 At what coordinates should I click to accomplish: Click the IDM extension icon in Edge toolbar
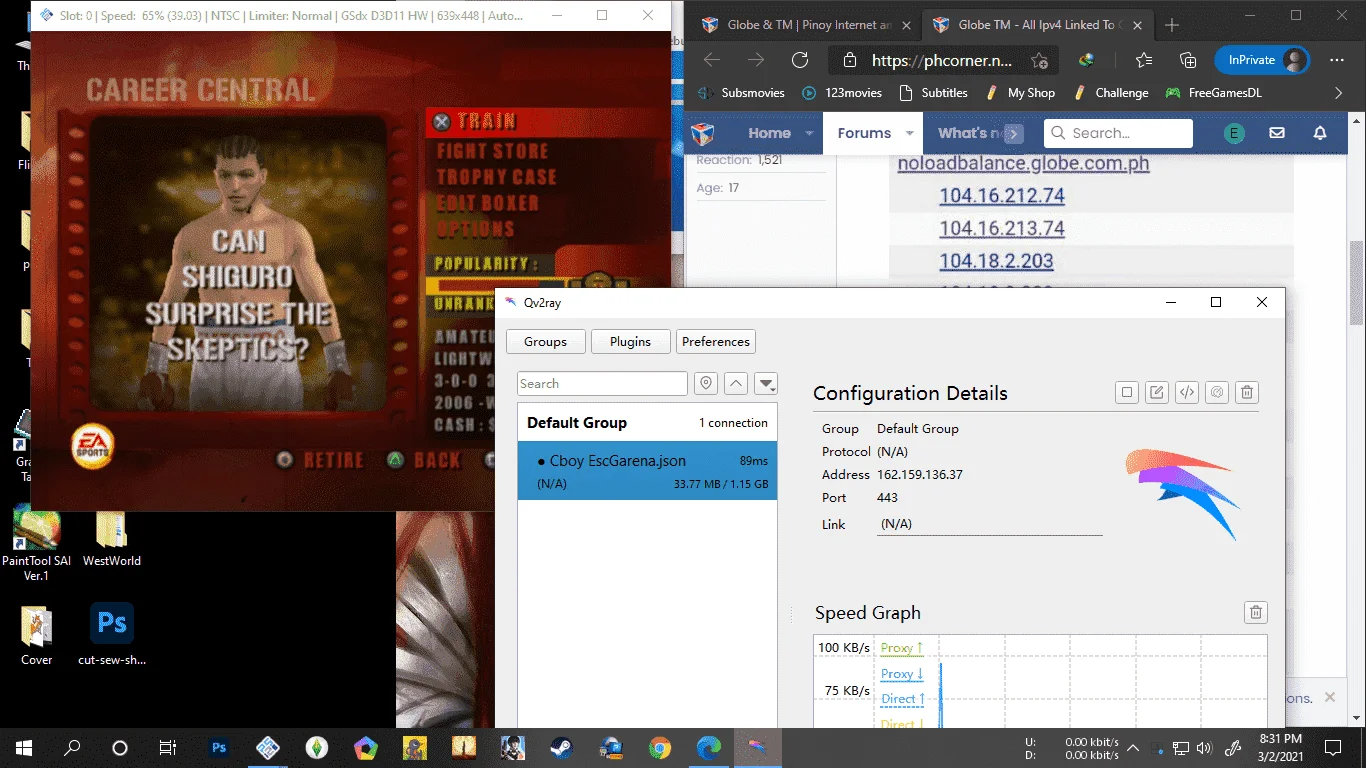tap(1087, 60)
